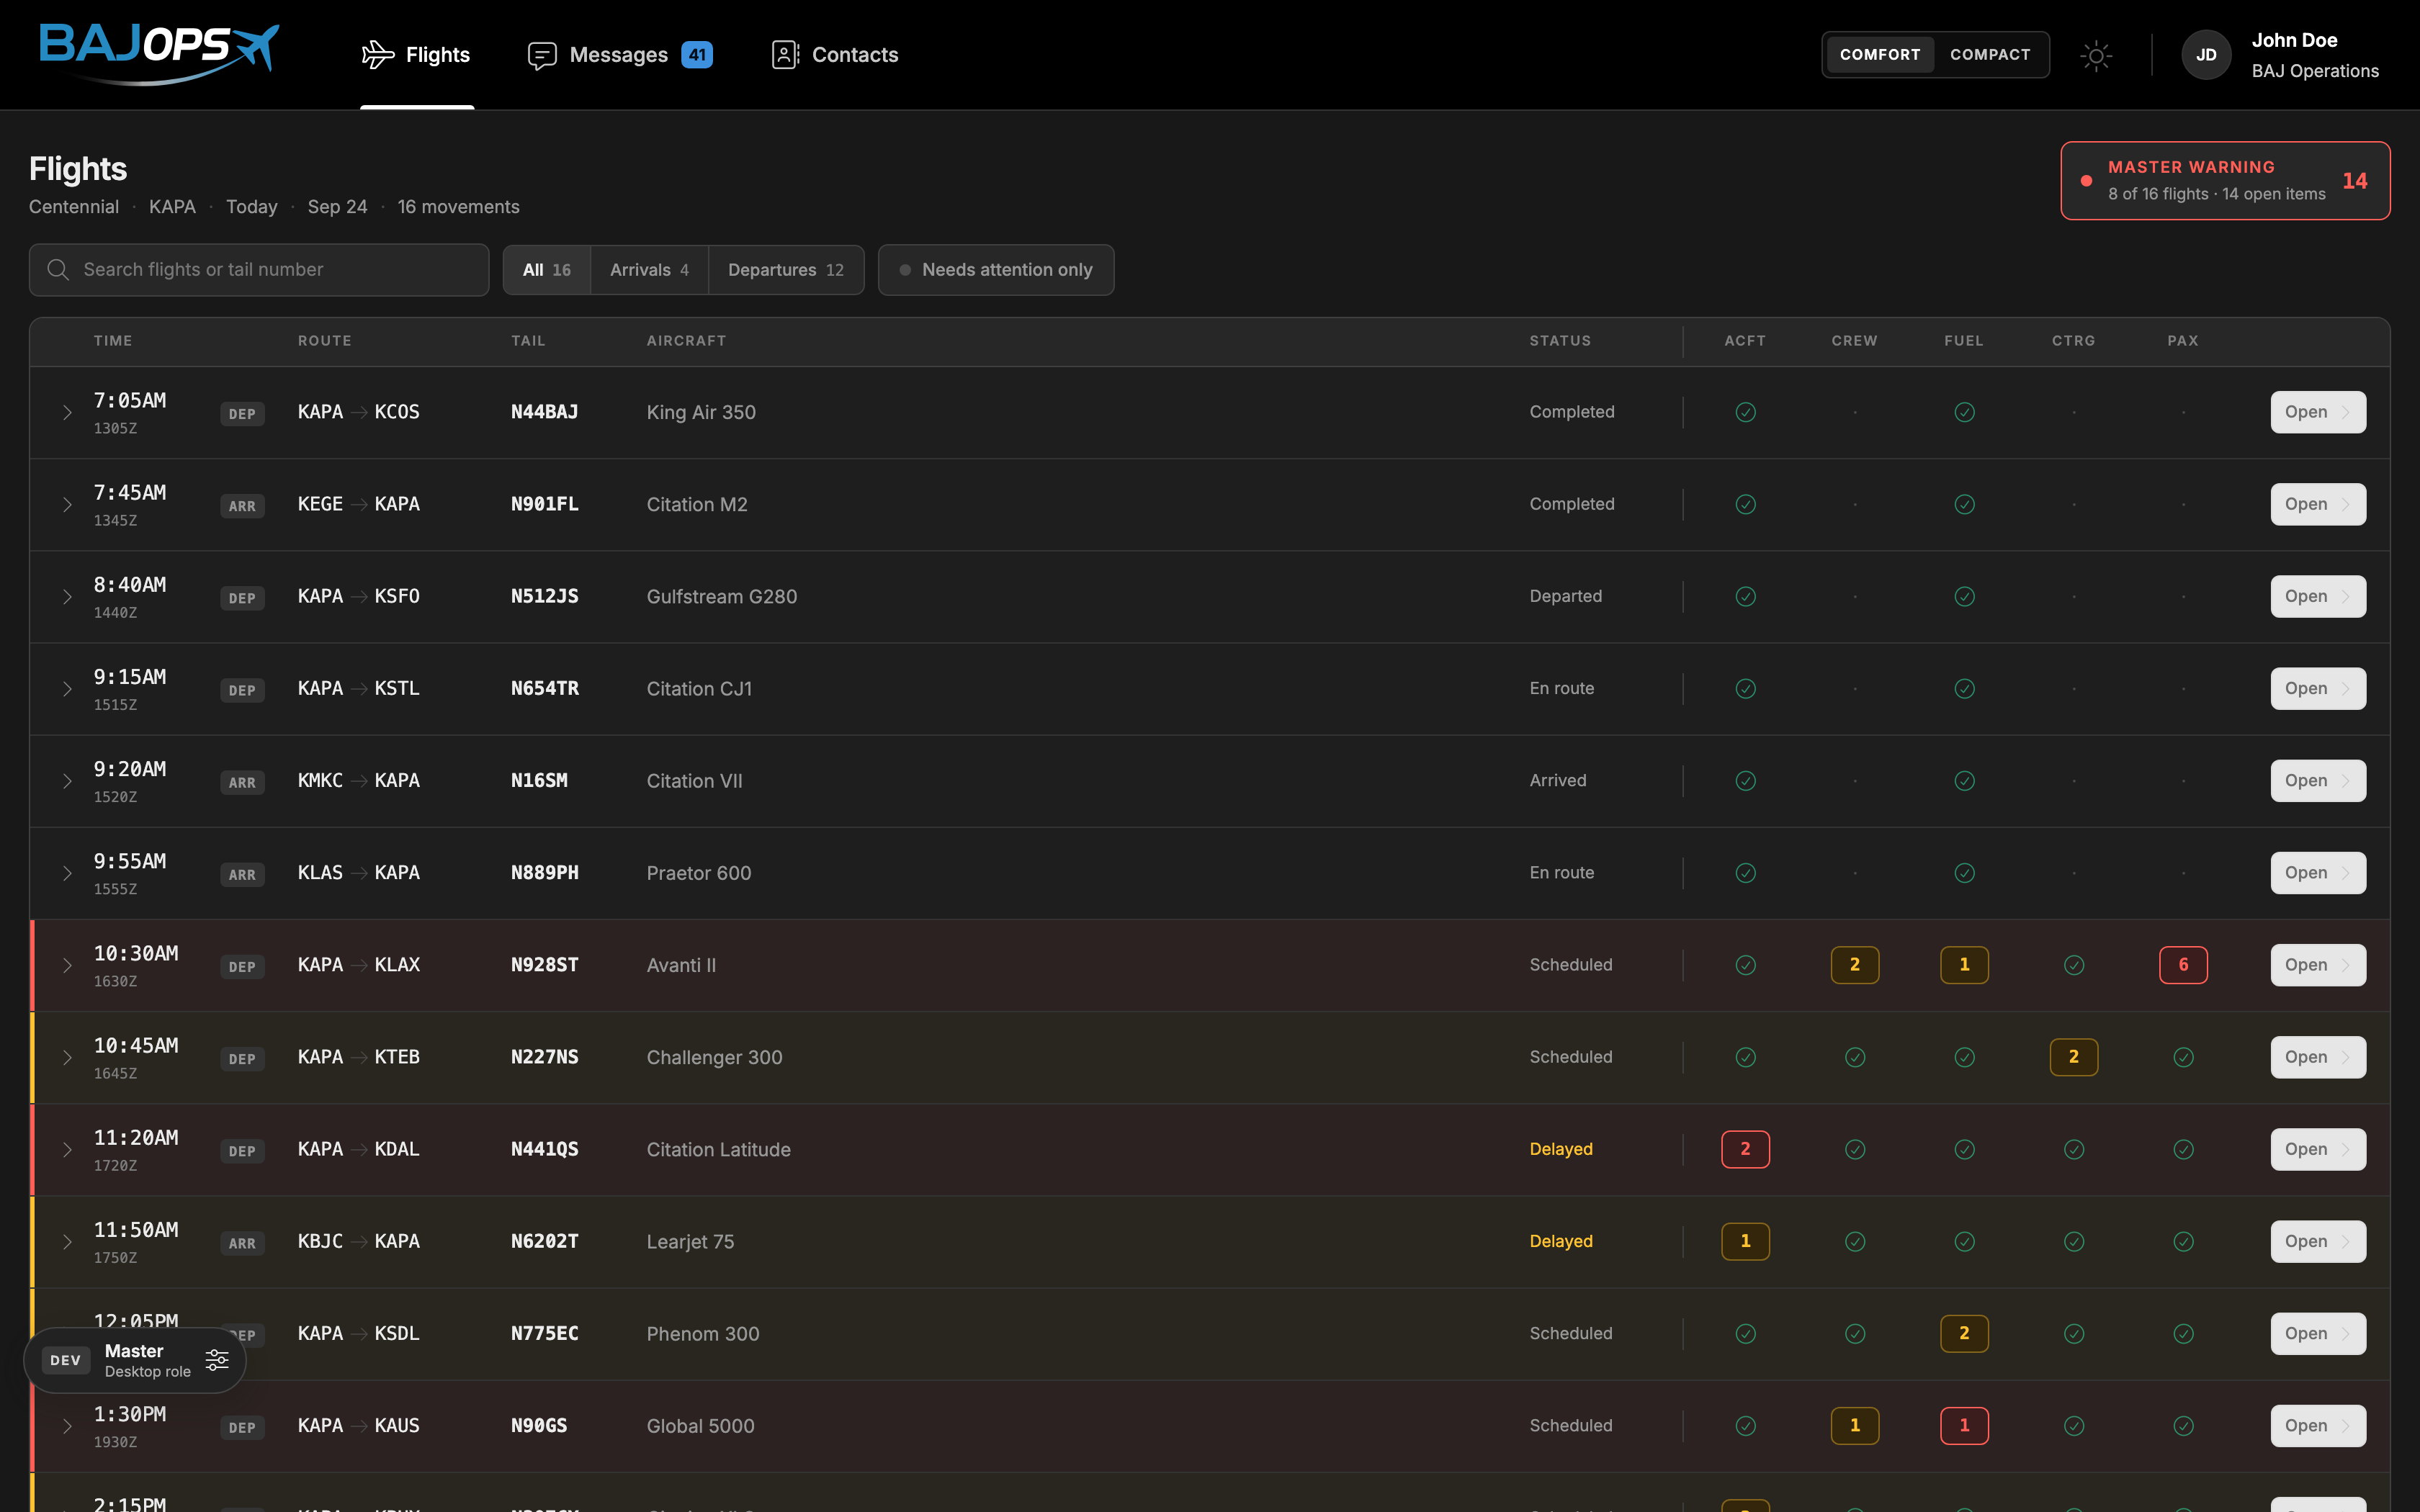The image size is (2420, 1512).
Task: Click ACFT checkmark for N44BAJ
Action: (1745, 412)
